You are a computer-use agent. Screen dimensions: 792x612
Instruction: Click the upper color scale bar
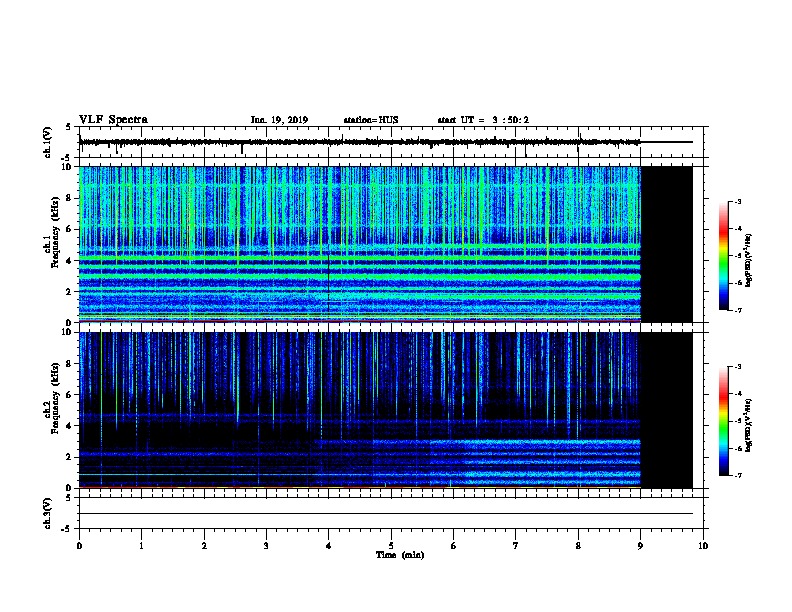tap(724, 256)
